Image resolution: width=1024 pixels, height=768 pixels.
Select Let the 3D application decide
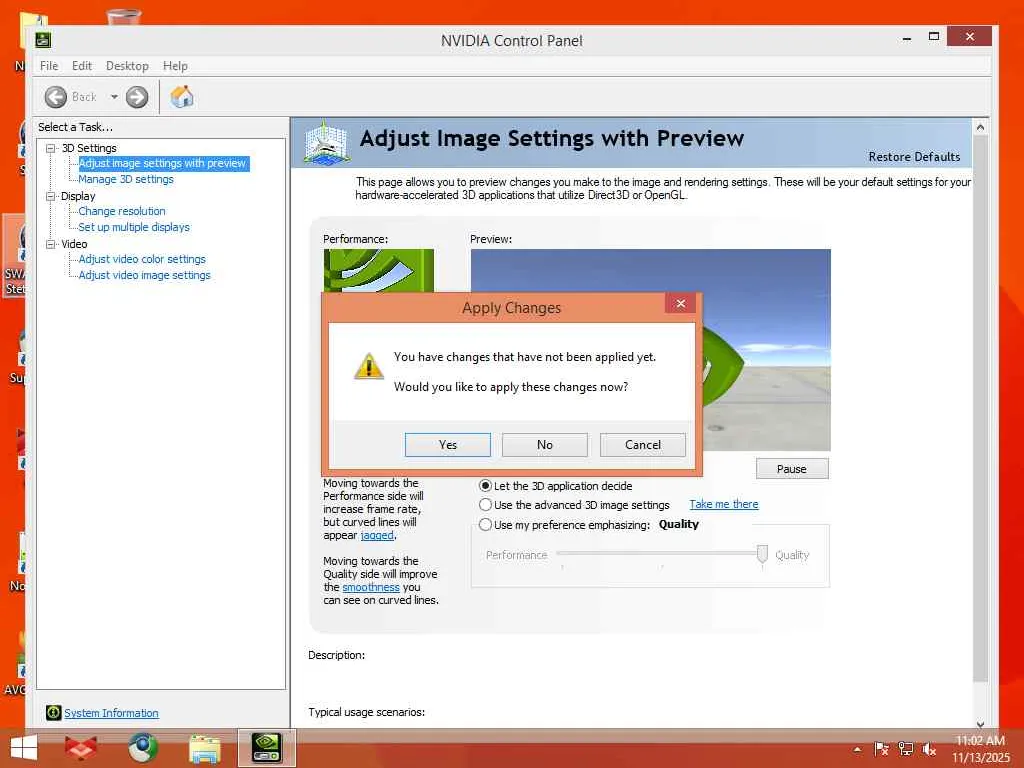coord(485,486)
